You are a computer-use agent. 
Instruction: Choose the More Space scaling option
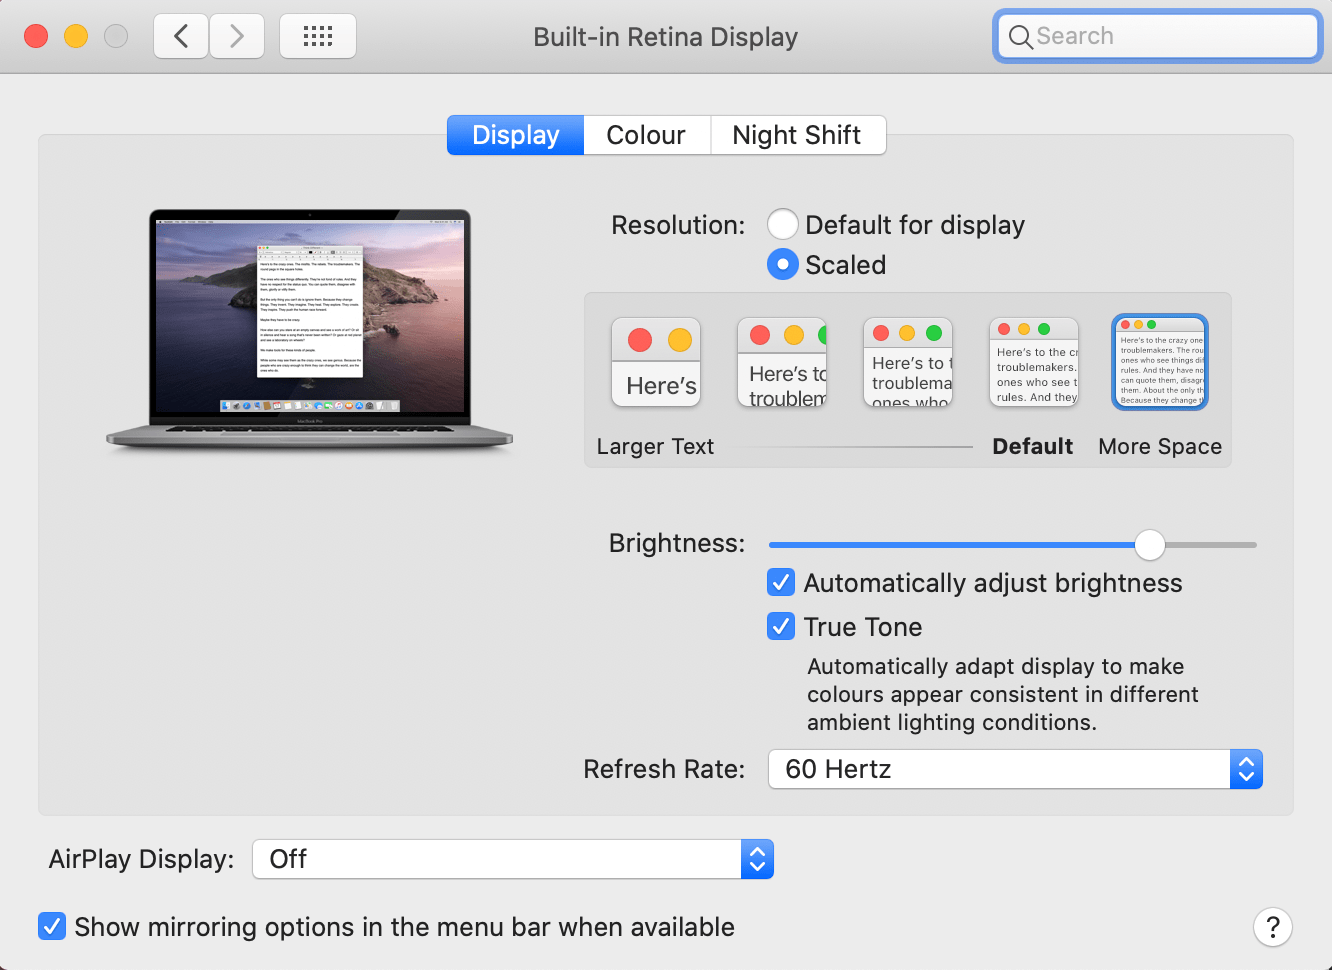pos(1159,362)
